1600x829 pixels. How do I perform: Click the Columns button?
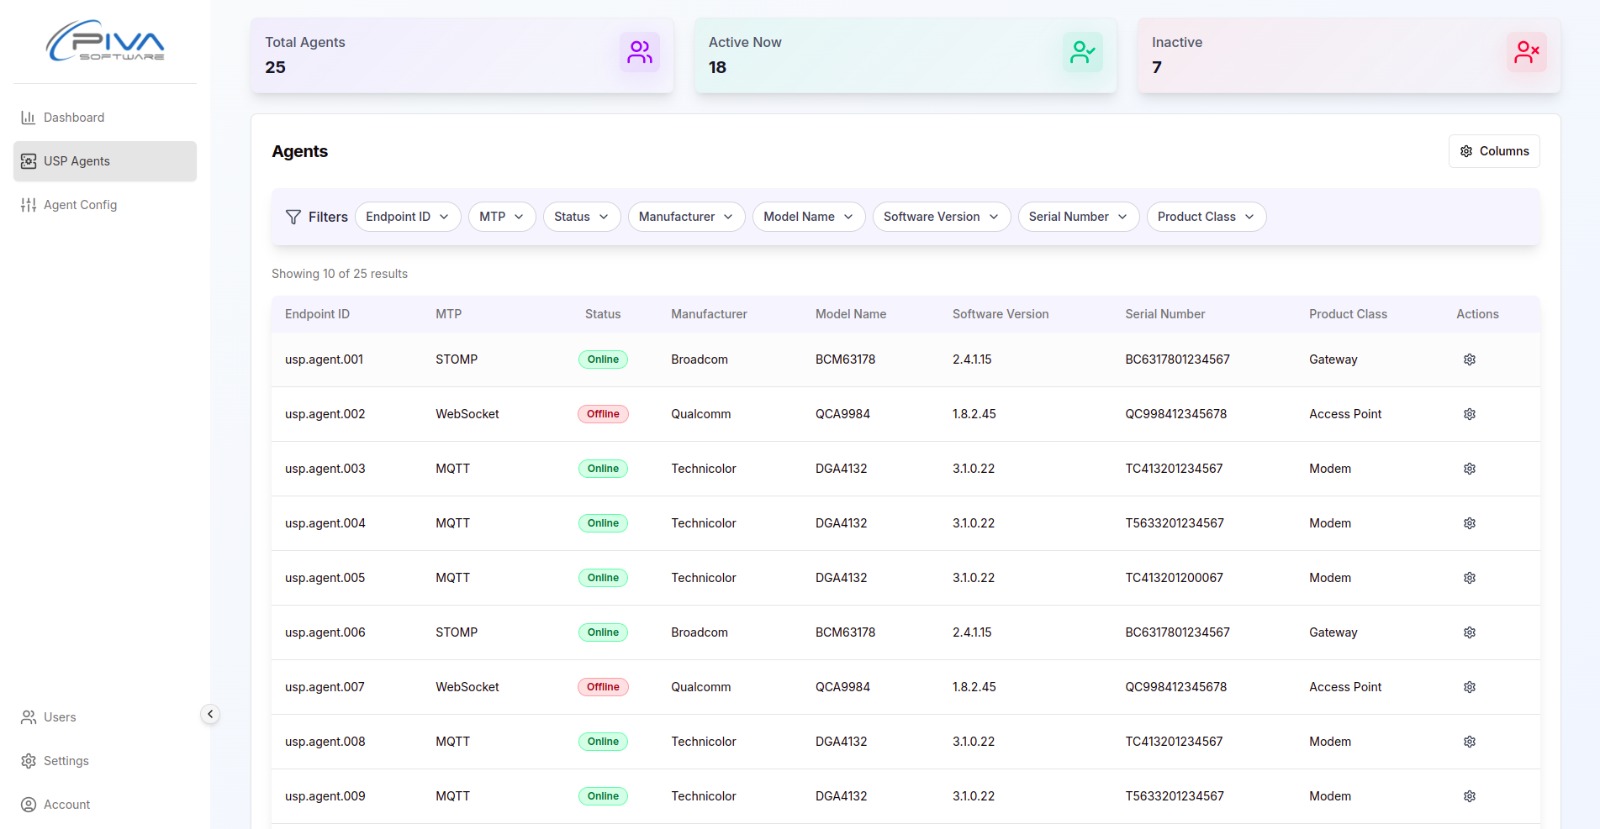click(x=1494, y=151)
